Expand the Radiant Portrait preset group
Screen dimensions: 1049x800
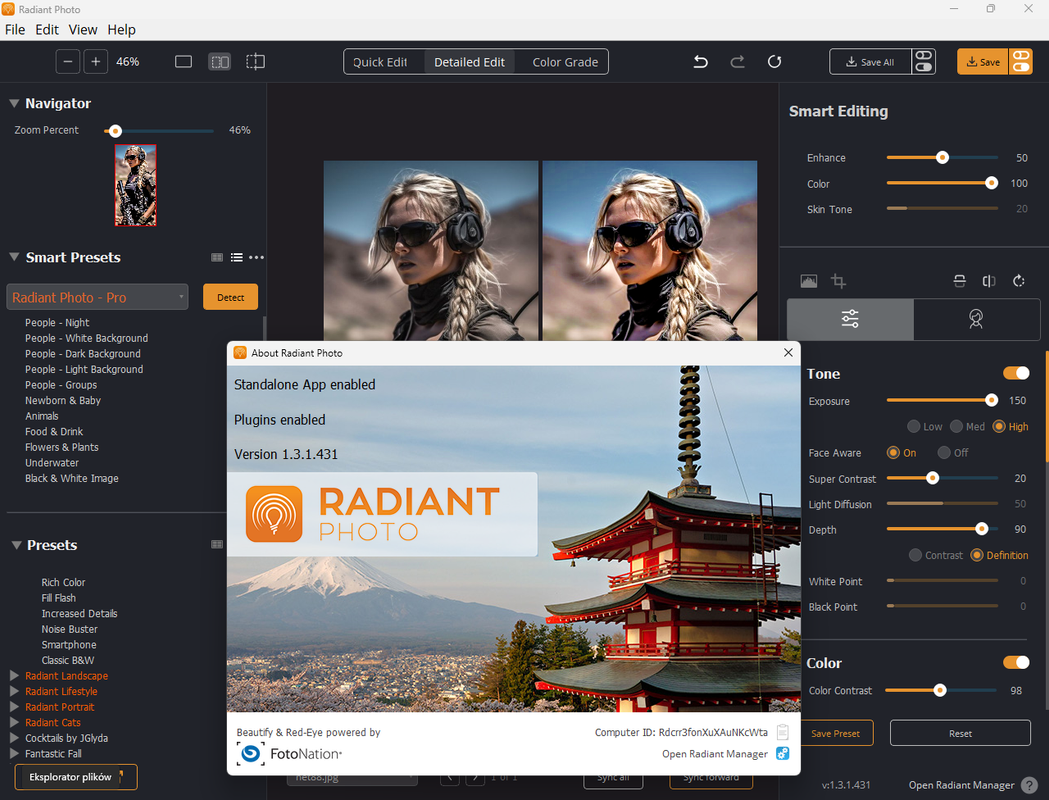tap(14, 706)
